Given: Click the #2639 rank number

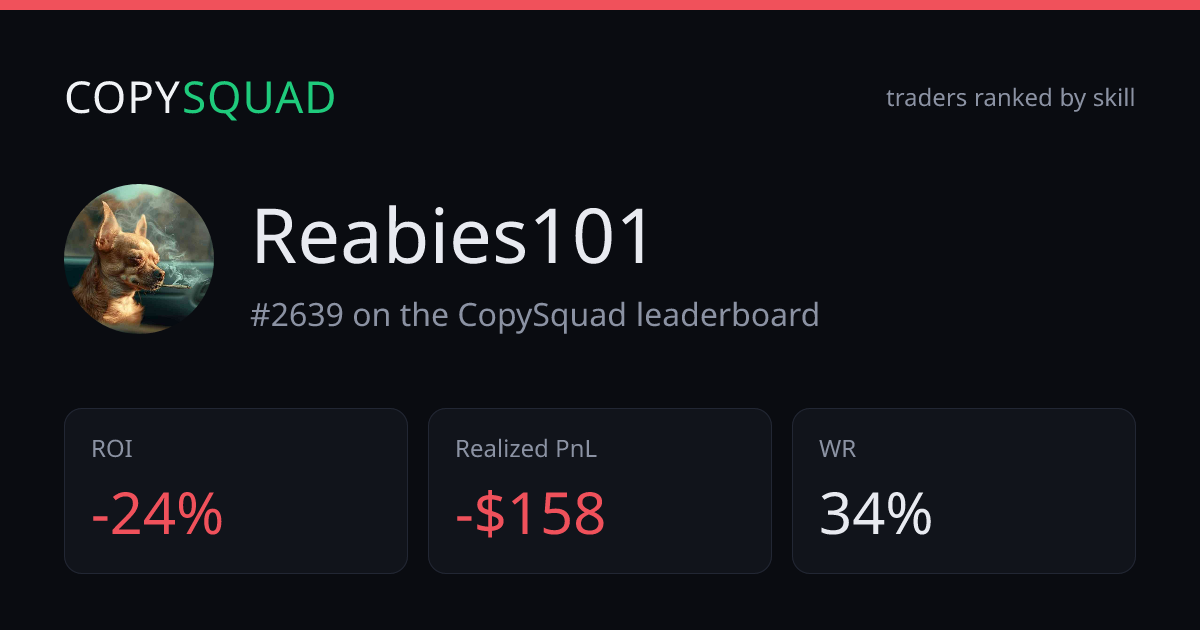Looking at the screenshot, I should tap(297, 315).
